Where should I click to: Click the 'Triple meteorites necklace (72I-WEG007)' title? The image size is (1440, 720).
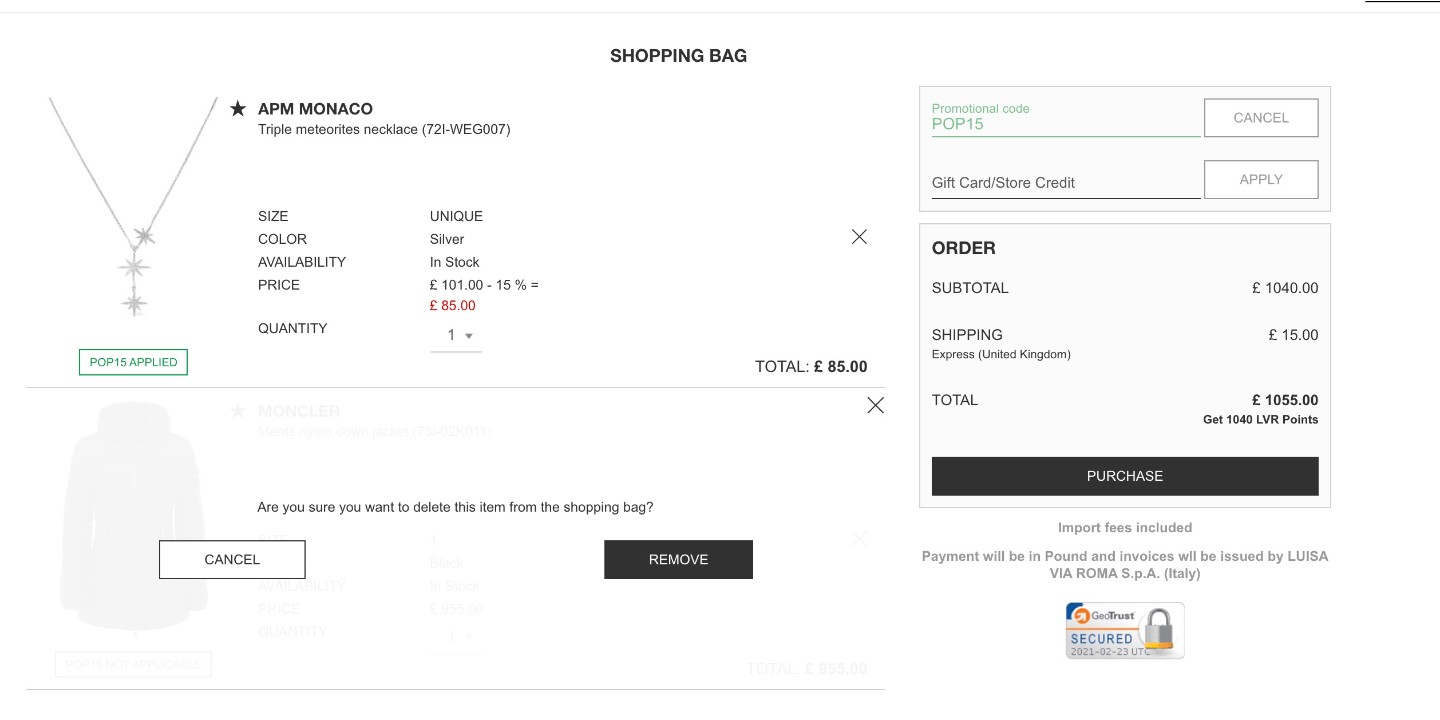click(x=384, y=129)
